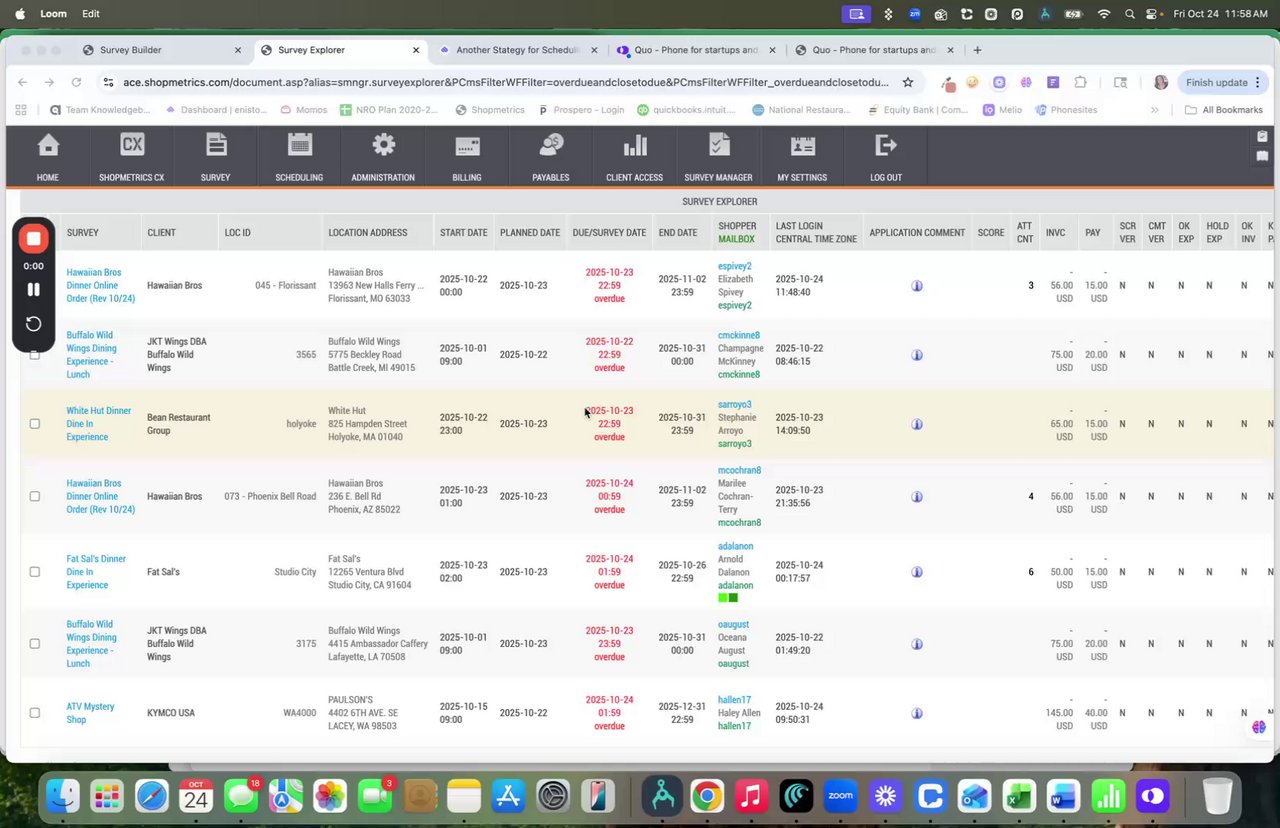
Task: Stop the Loom recording
Action: tap(33, 239)
